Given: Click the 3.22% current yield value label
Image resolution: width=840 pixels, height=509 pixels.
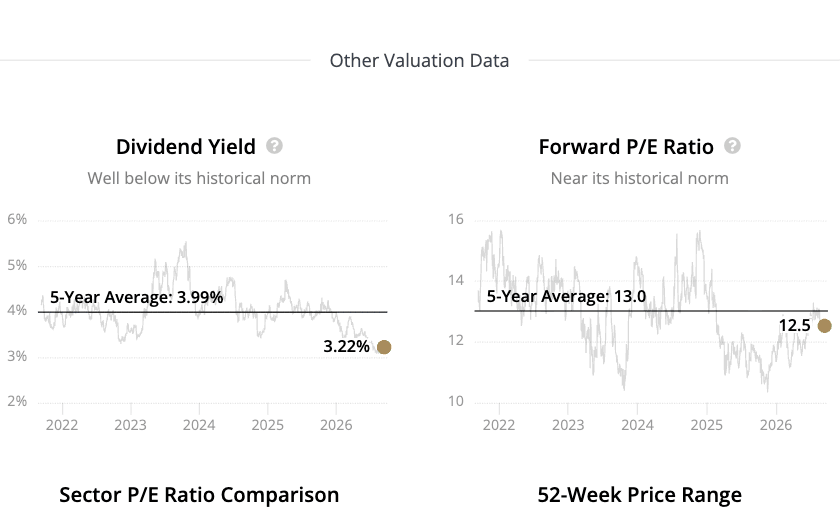Looking at the screenshot, I should (347, 347).
